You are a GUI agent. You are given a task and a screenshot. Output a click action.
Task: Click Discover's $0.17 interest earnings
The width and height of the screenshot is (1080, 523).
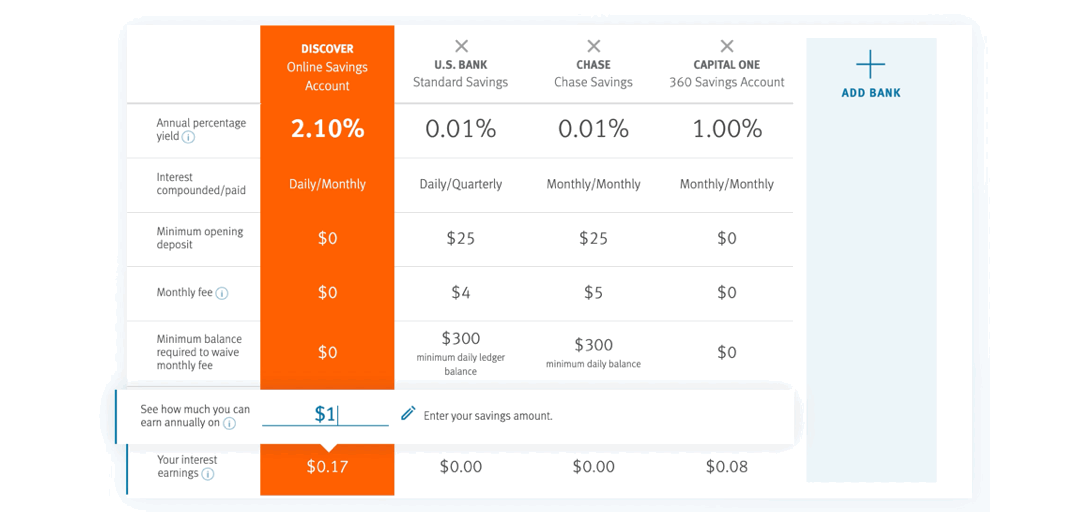327,466
